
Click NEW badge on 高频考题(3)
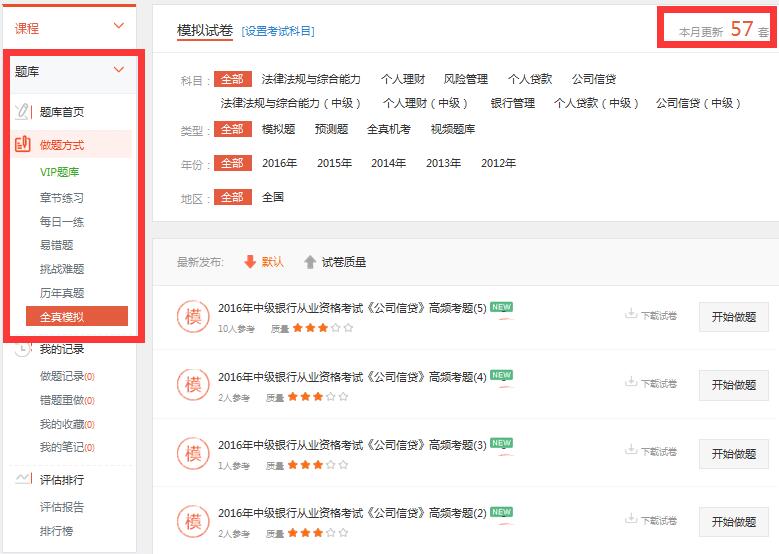pyautogui.click(x=501, y=443)
